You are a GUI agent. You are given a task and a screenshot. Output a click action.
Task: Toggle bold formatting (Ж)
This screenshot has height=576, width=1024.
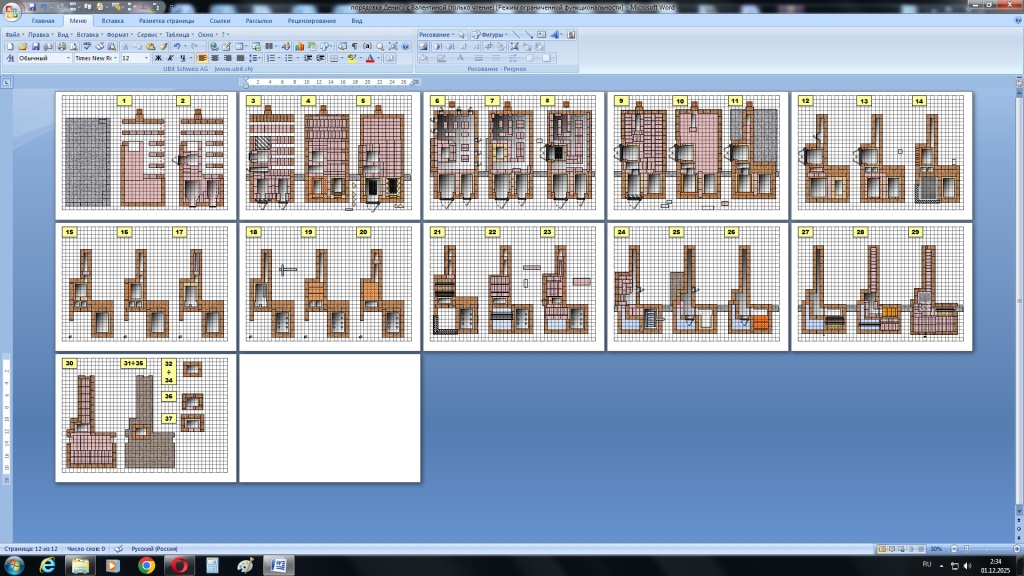[x=158, y=59]
